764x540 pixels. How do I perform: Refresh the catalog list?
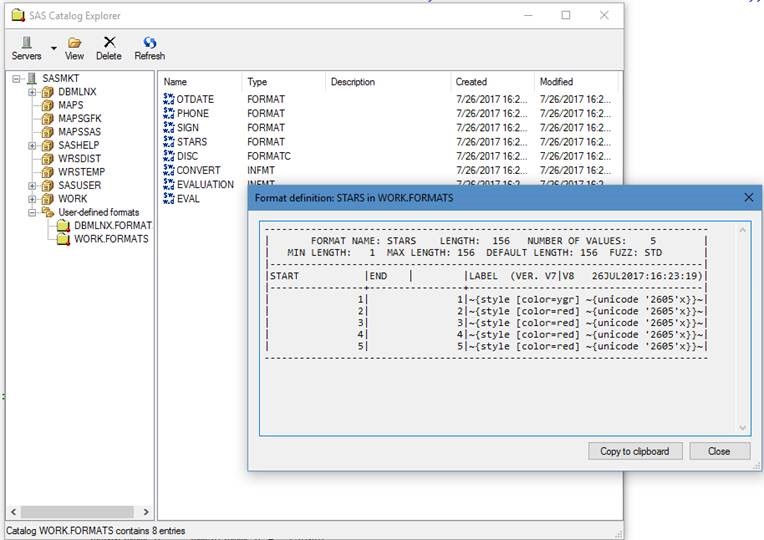(149, 48)
